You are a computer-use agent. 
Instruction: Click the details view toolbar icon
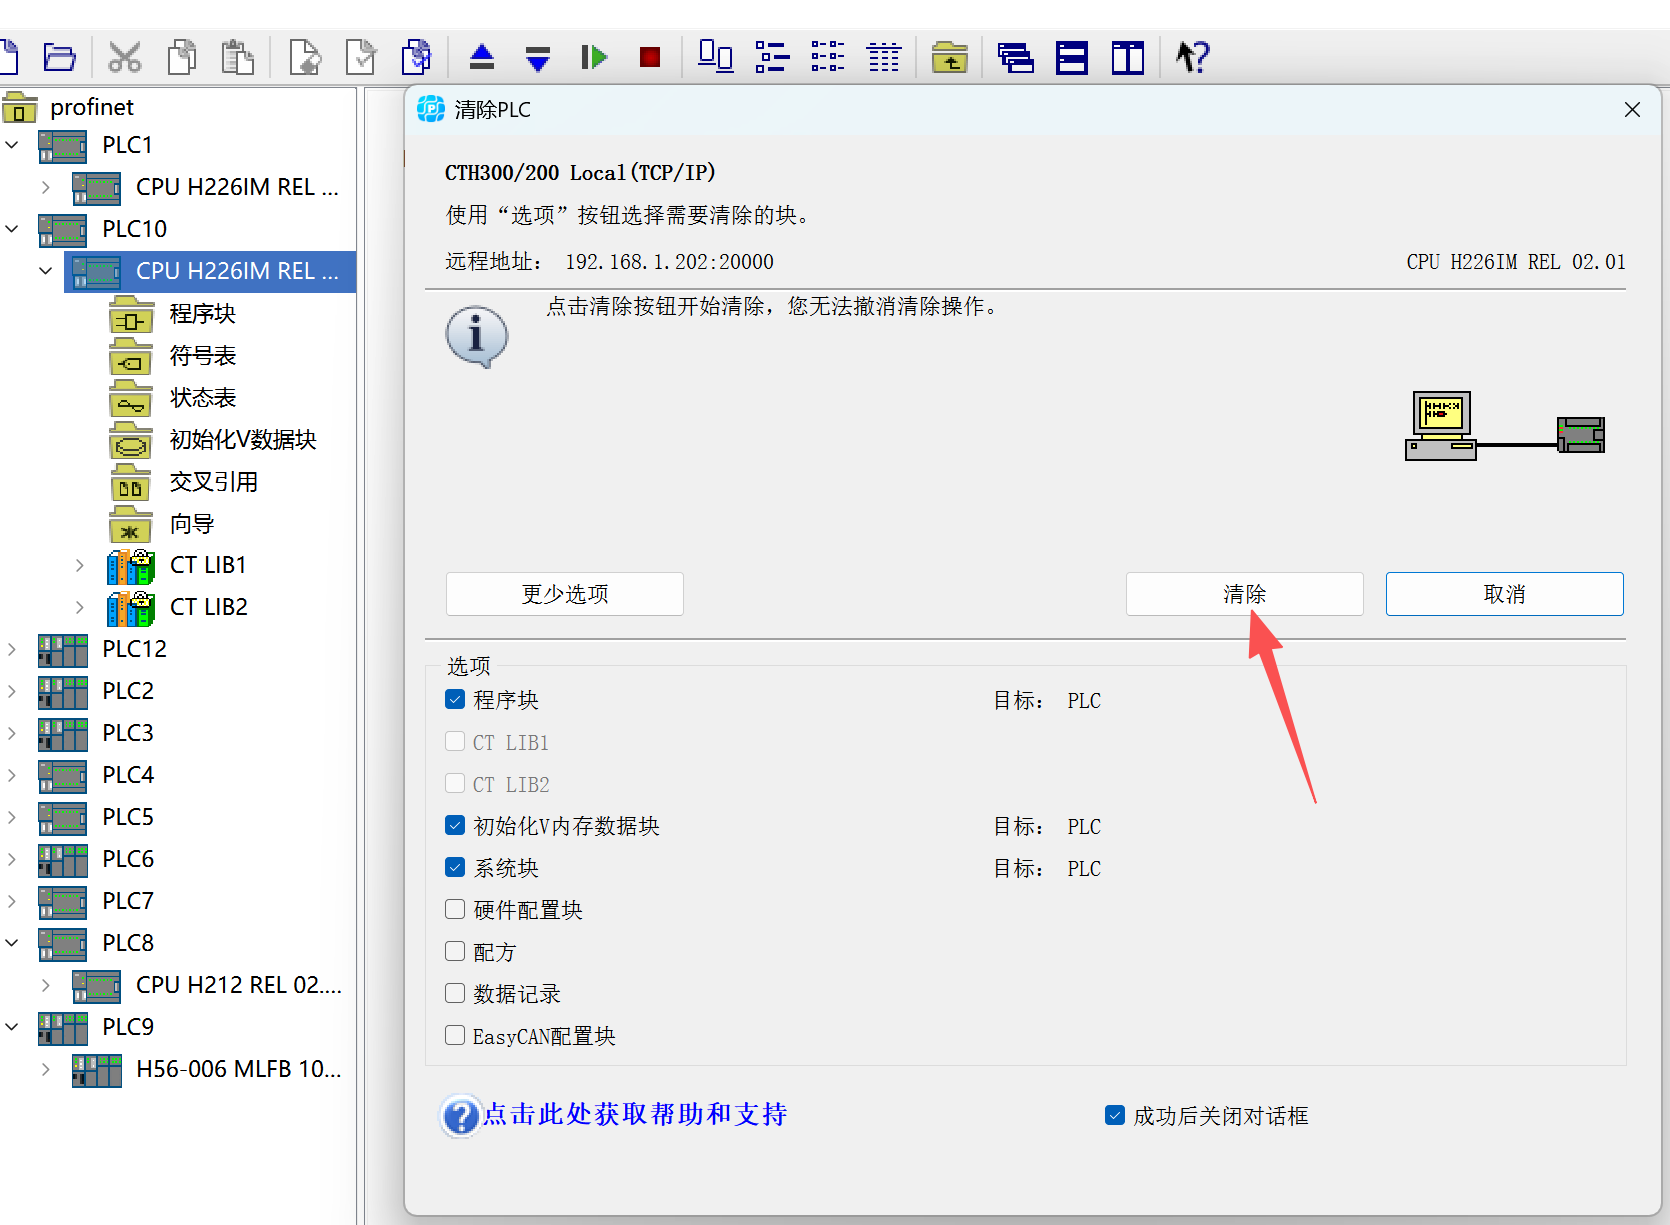884,57
